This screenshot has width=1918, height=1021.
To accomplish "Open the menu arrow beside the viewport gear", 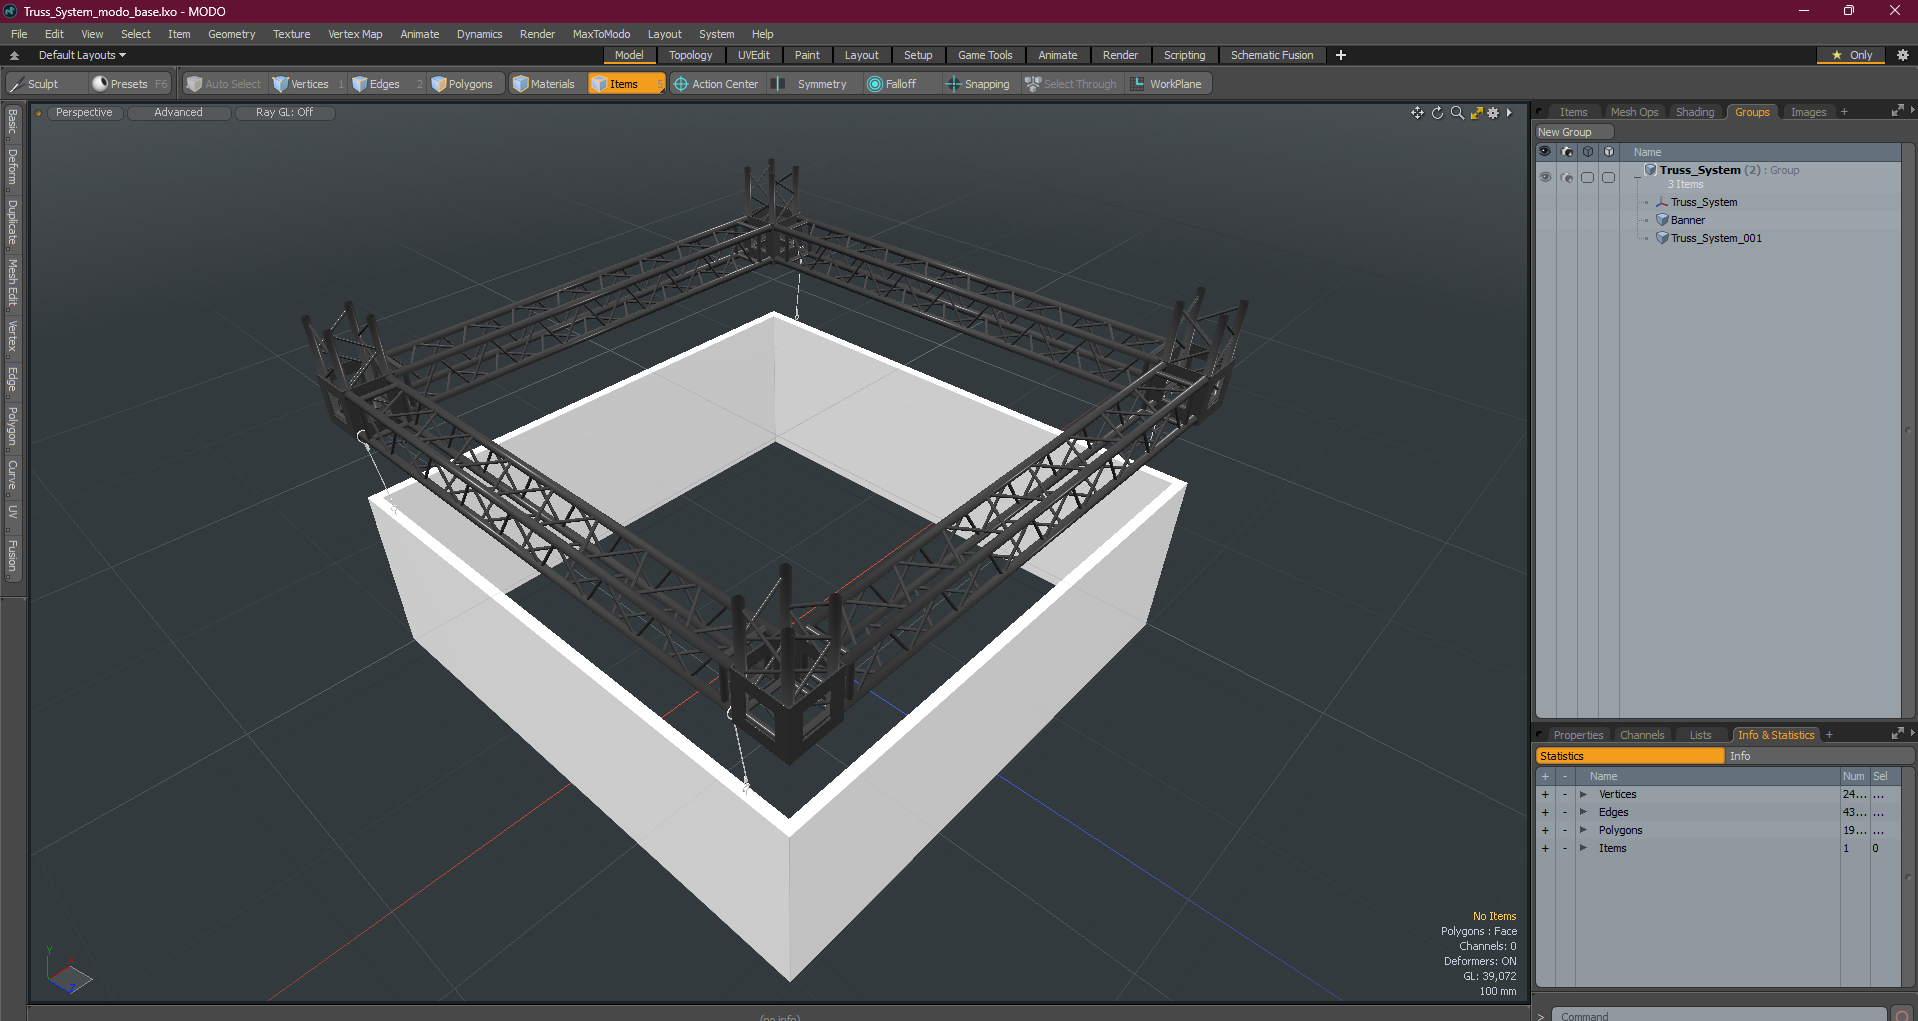I will tap(1509, 113).
